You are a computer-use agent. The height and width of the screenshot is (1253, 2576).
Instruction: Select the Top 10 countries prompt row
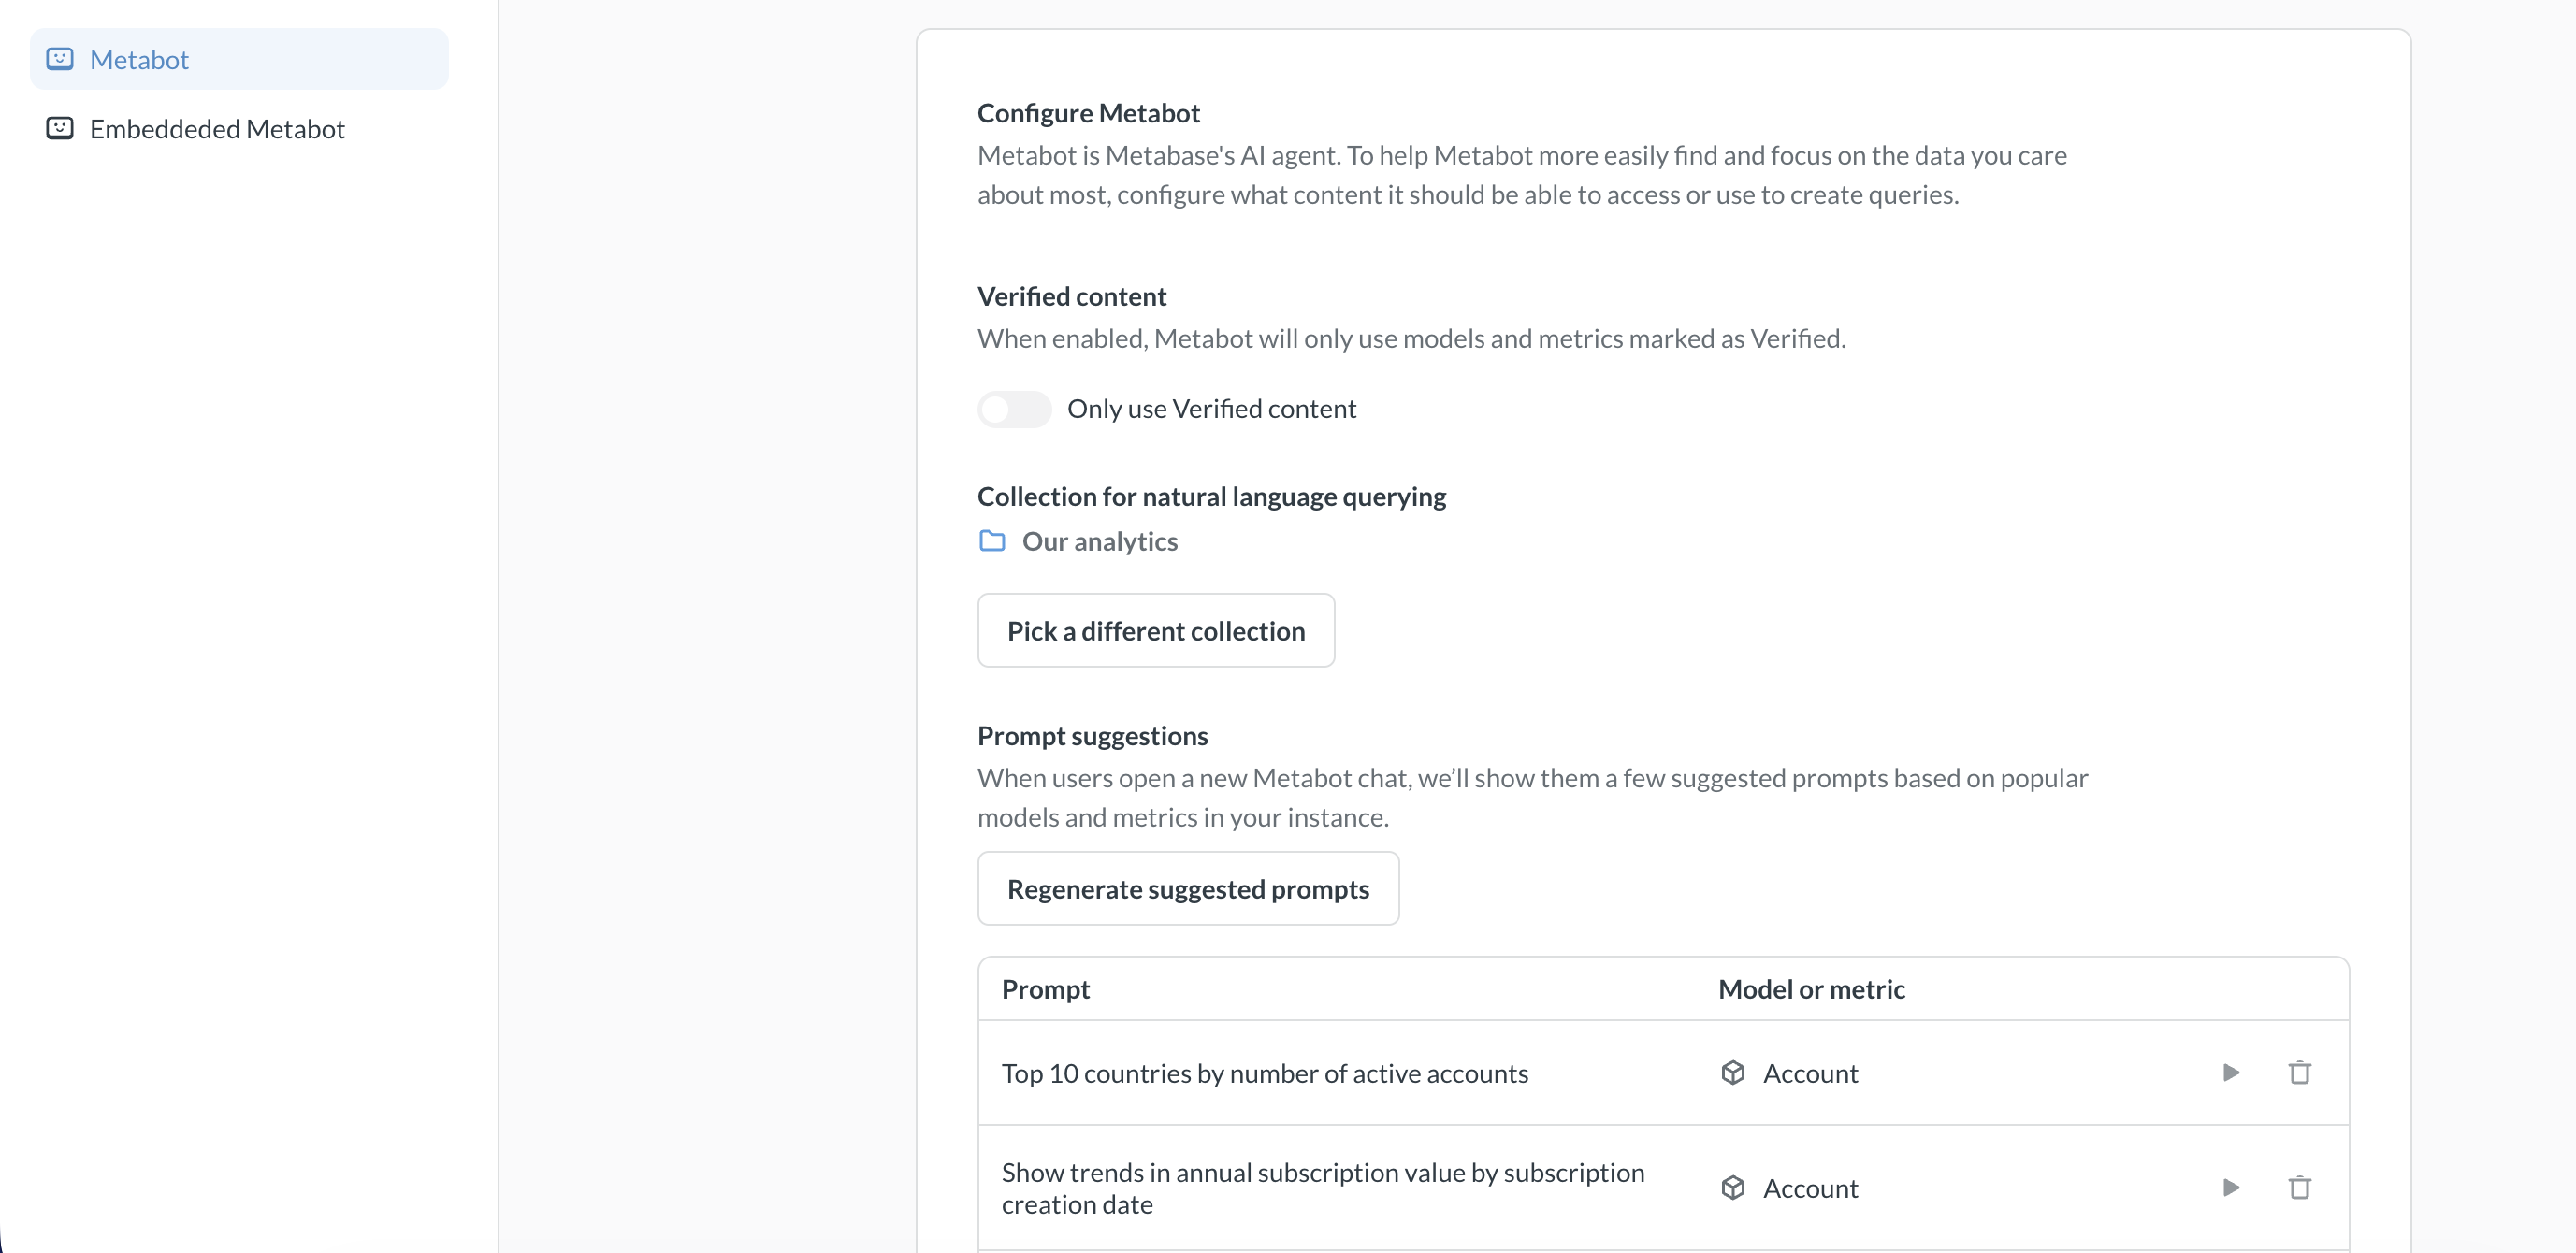(1265, 1072)
